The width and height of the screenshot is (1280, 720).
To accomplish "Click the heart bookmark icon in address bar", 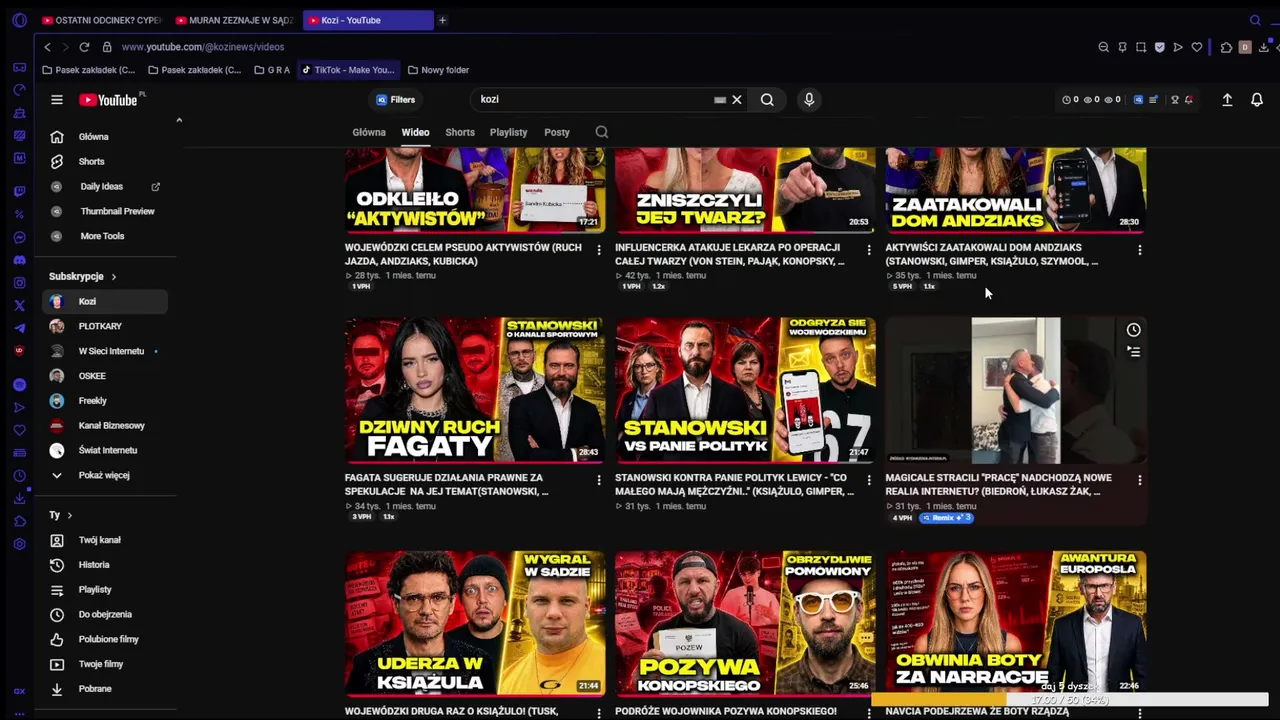I will 1196,47.
